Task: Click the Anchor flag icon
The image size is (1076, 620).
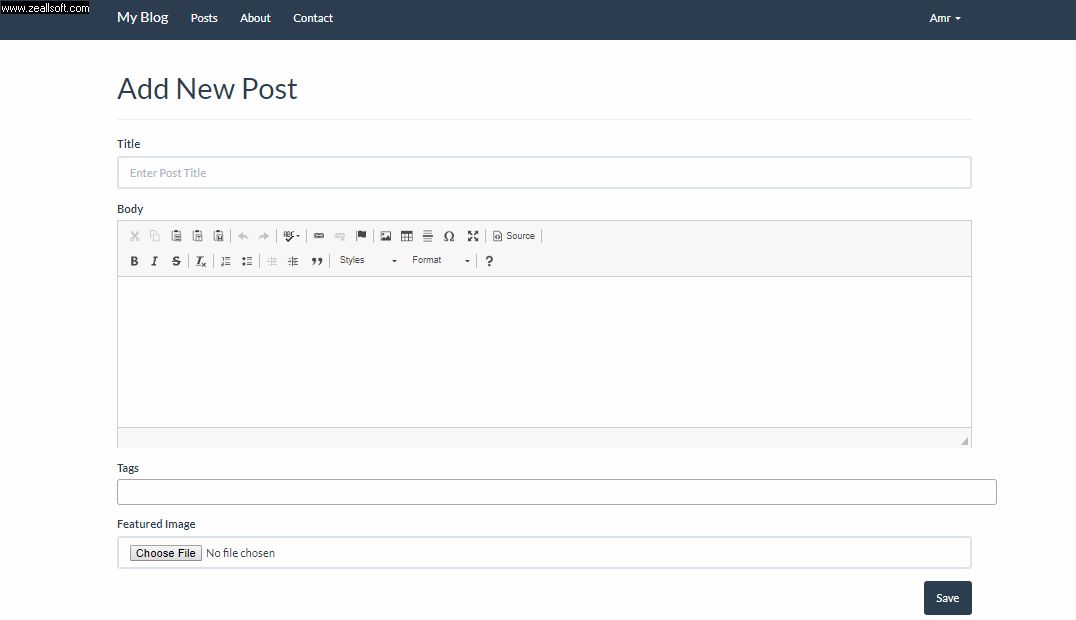Action: pyautogui.click(x=361, y=236)
